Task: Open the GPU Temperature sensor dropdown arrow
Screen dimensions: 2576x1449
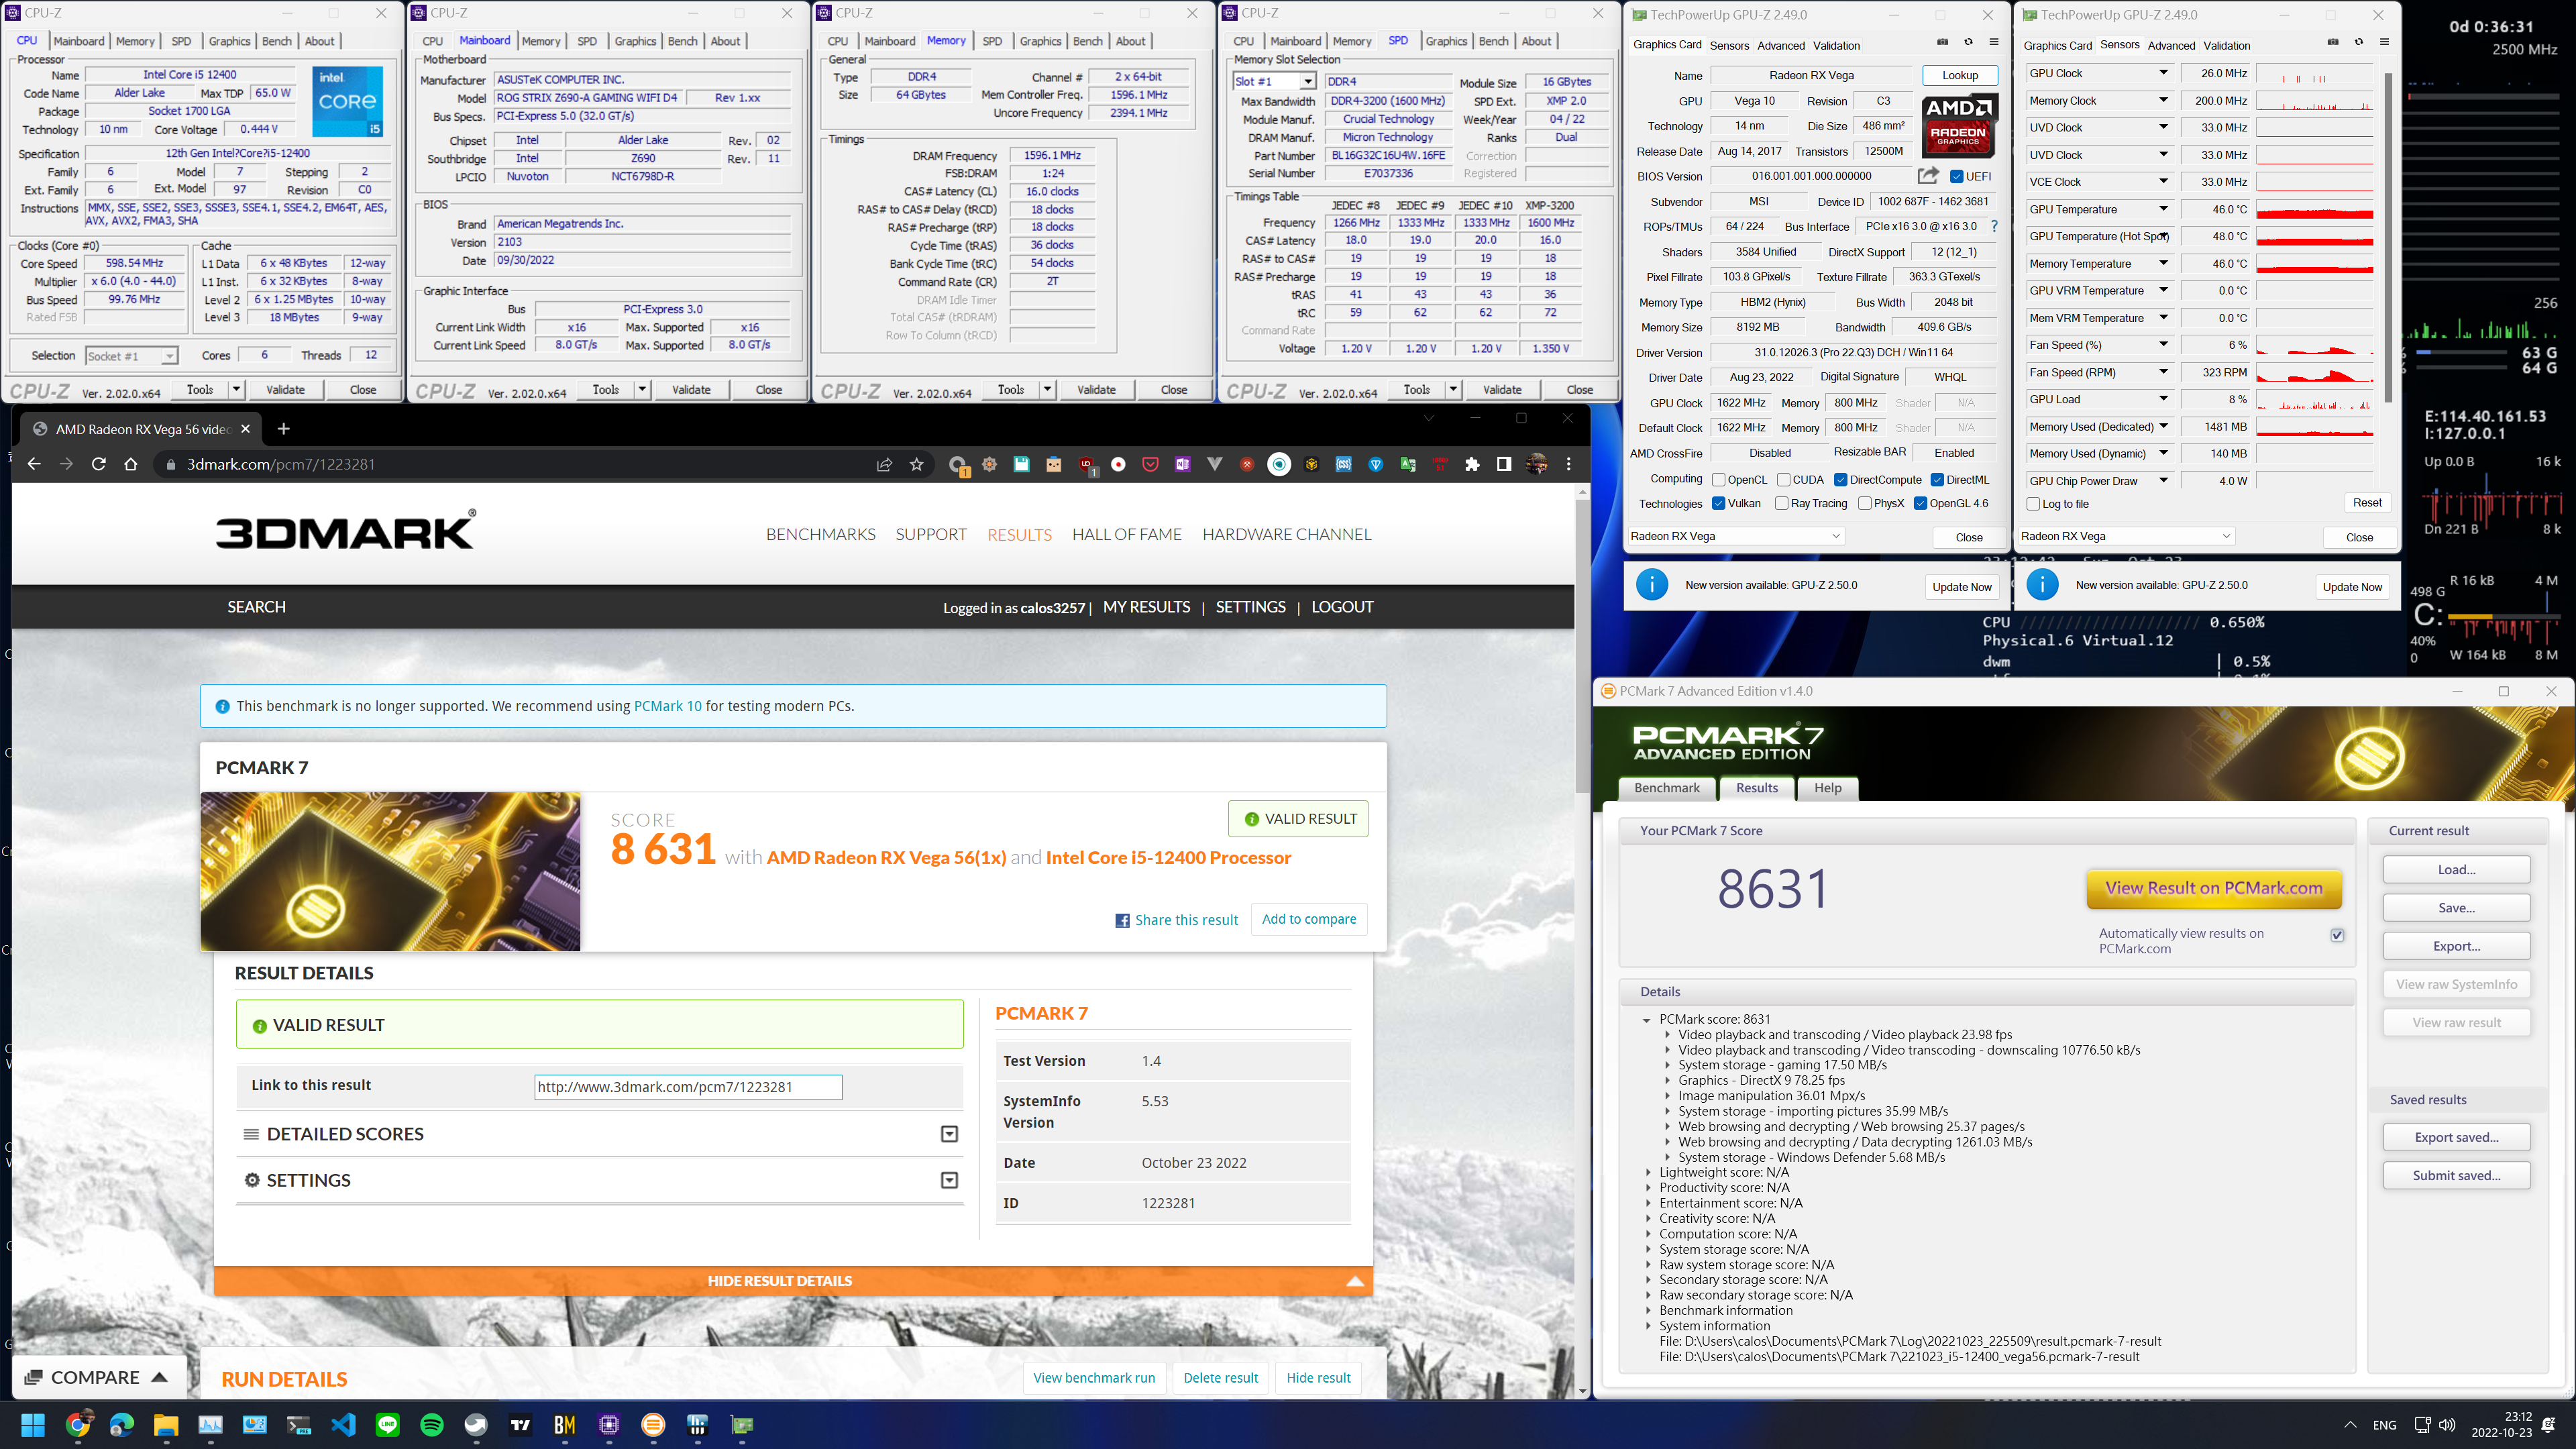Action: [2163, 209]
